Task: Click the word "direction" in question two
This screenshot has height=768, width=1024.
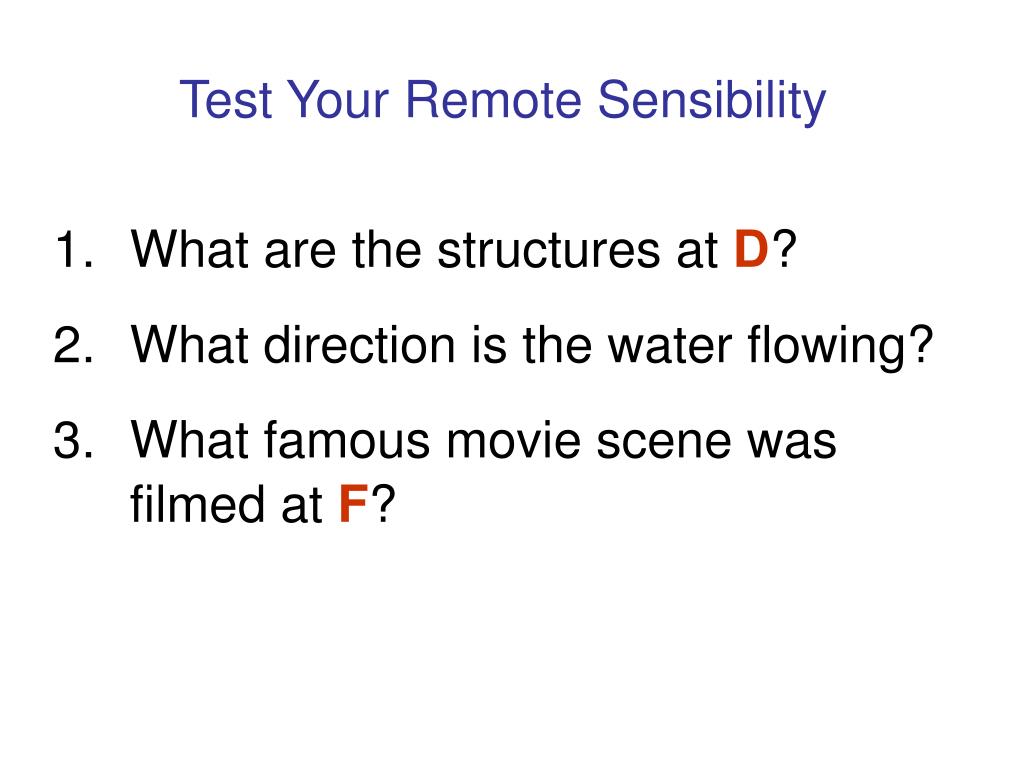Action: 359,344
